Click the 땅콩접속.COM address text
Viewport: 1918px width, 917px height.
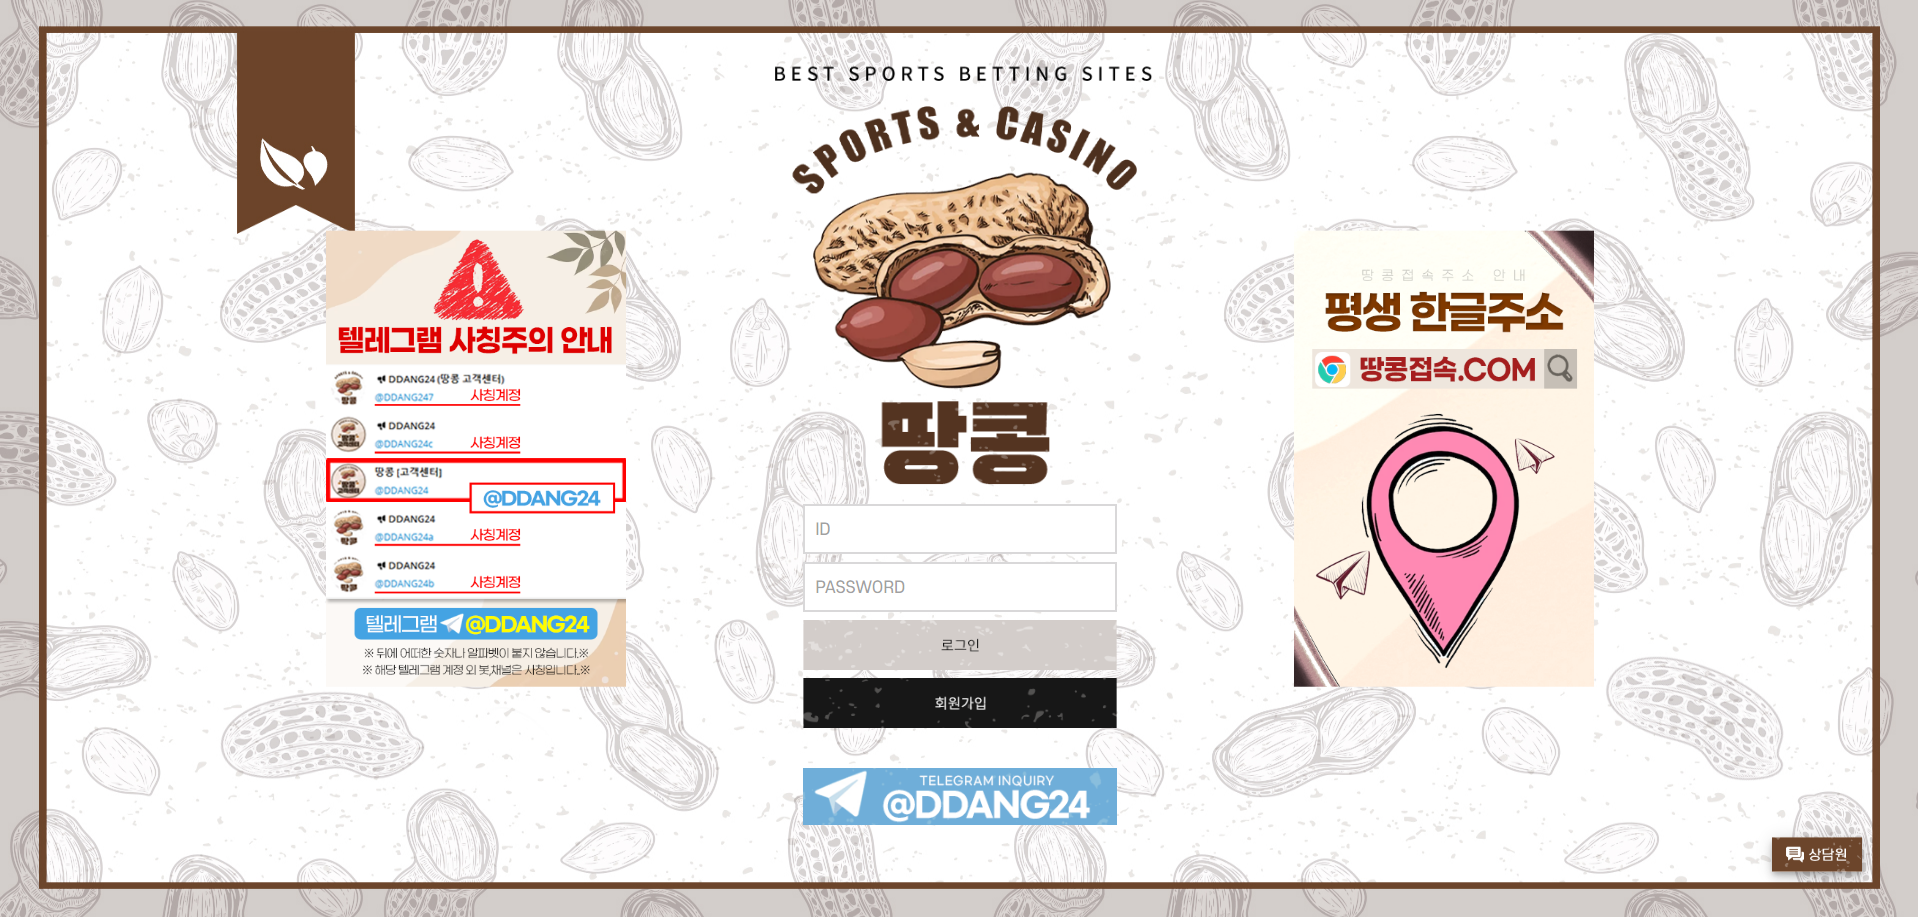[x=1447, y=370]
